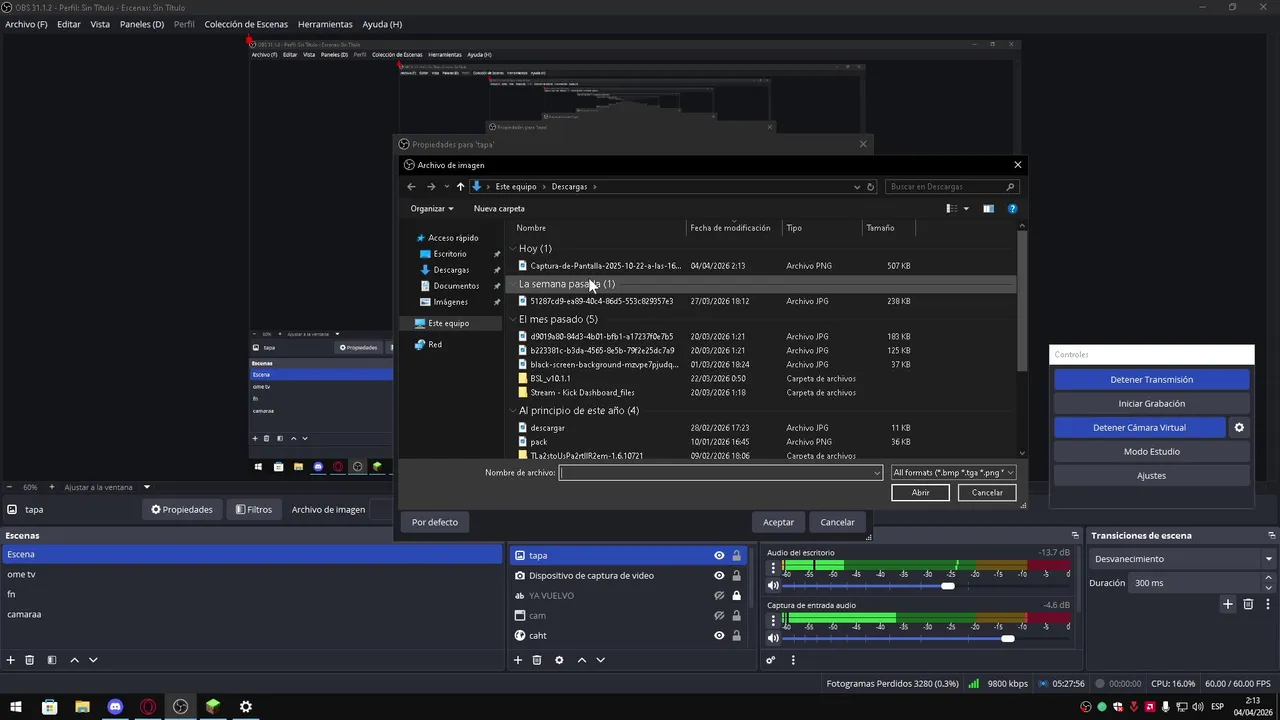1280x720 pixels.
Task: Open the Vista menu
Action: [100, 24]
